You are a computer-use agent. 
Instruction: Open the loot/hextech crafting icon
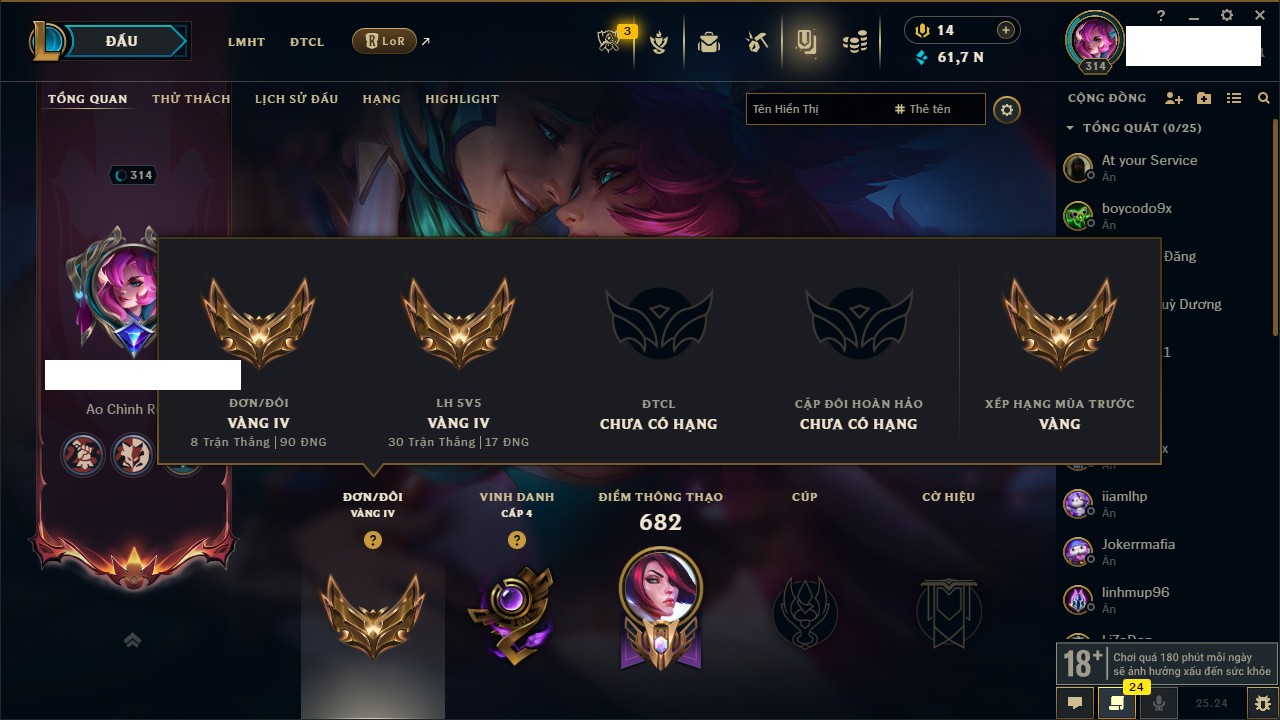[757, 42]
